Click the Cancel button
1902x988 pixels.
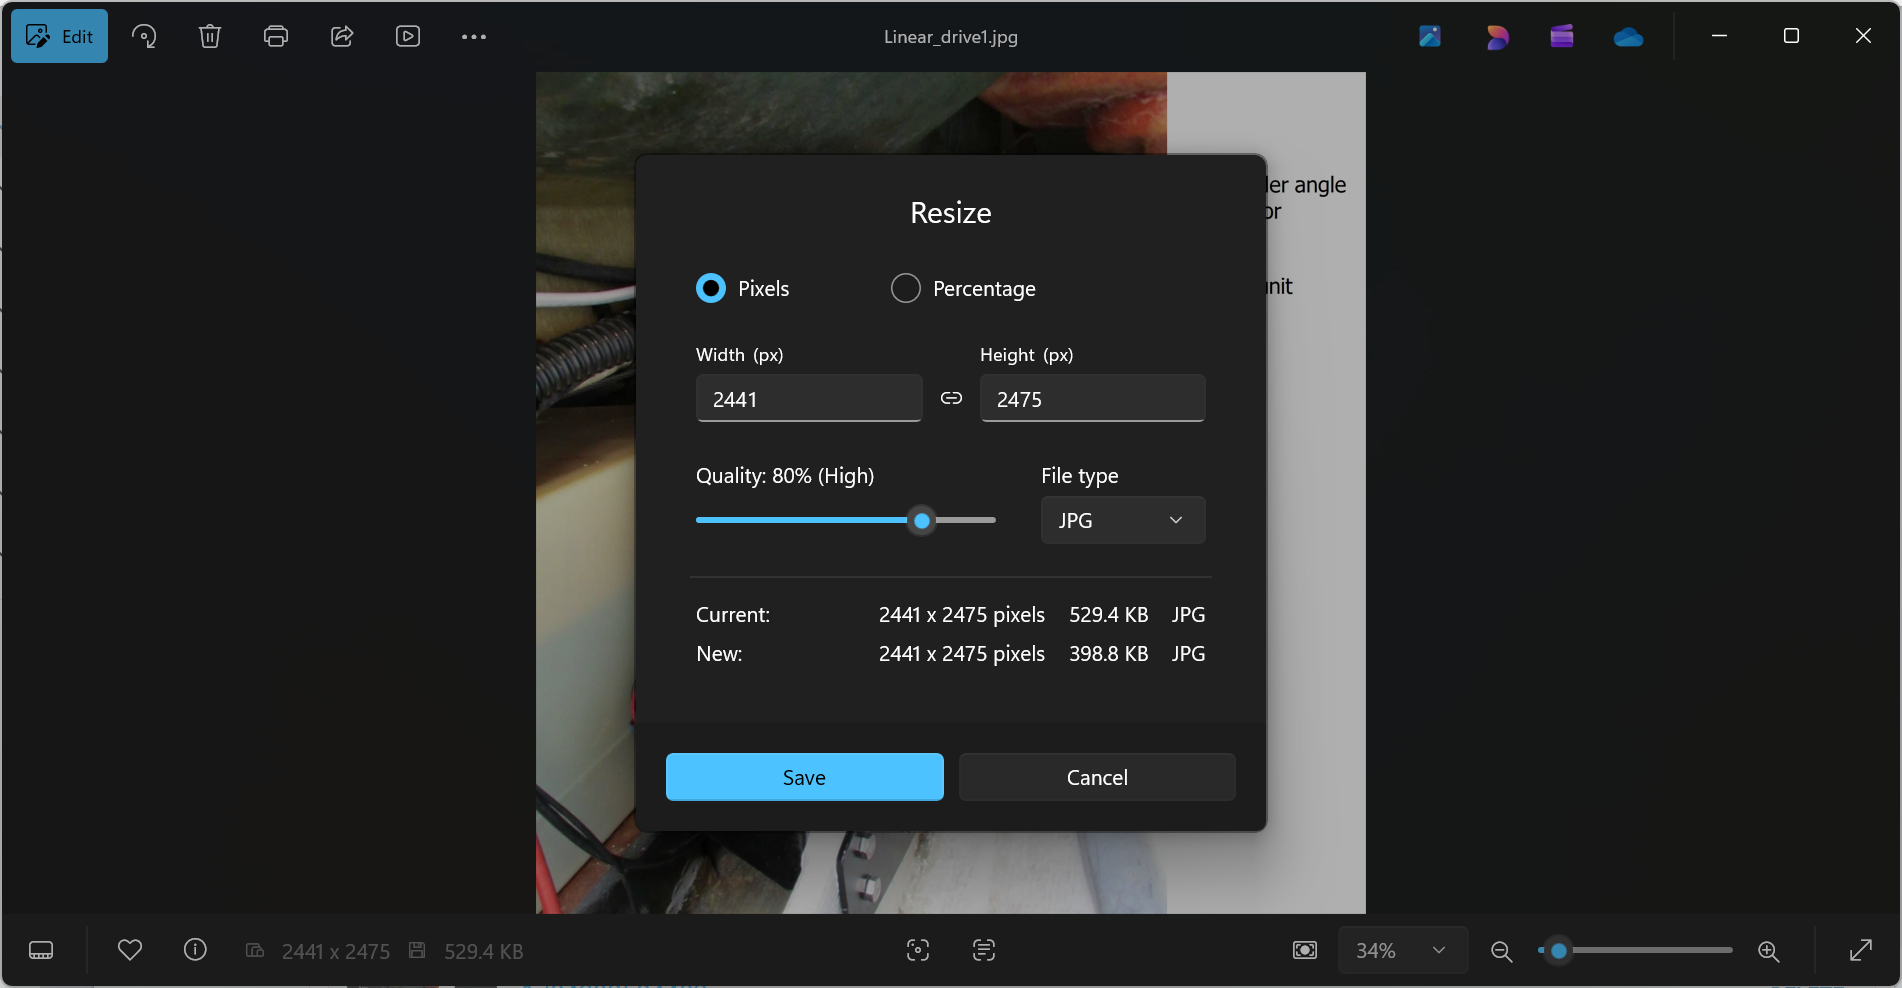[x=1097, y=777]
